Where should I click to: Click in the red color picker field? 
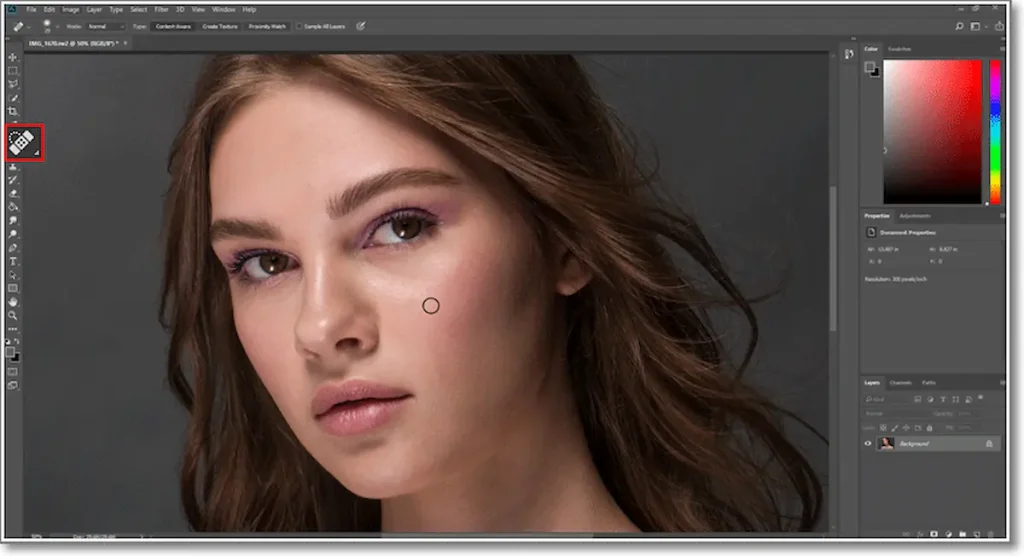pos(932,132)
